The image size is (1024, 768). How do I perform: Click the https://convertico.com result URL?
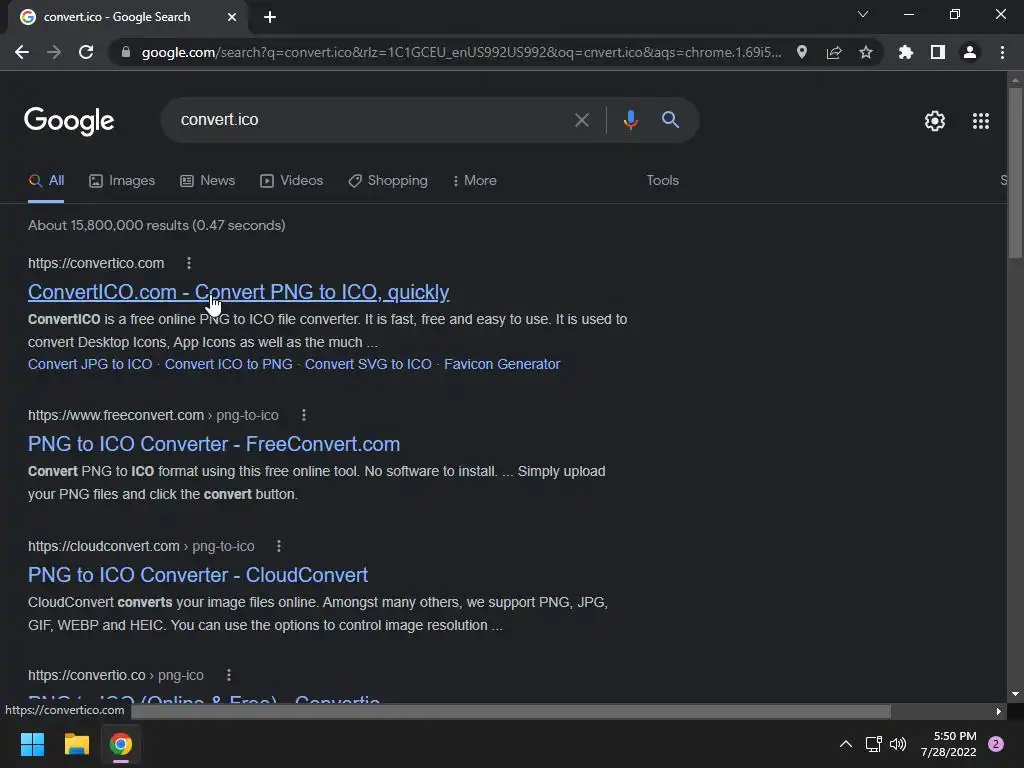[96, 263]
